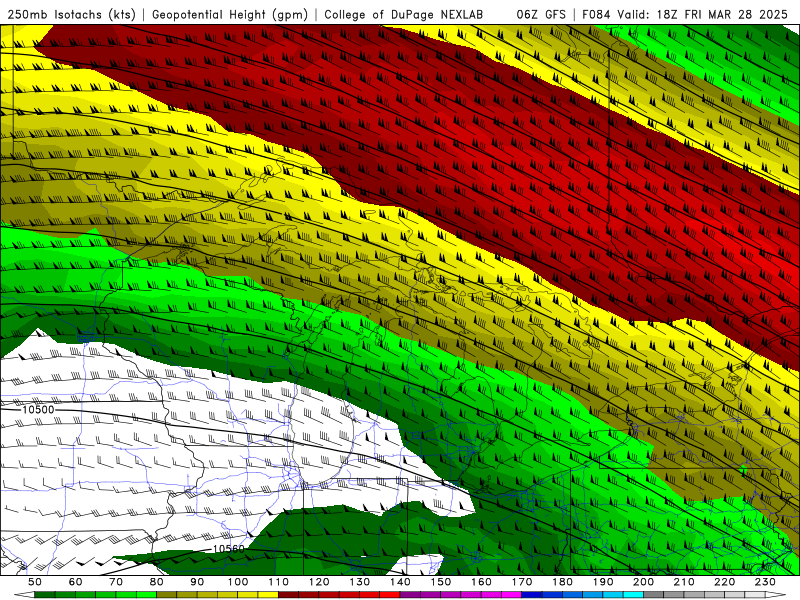Click the 230 knot tick label on the color scale
800x600 pixels.
coord(765,582)
